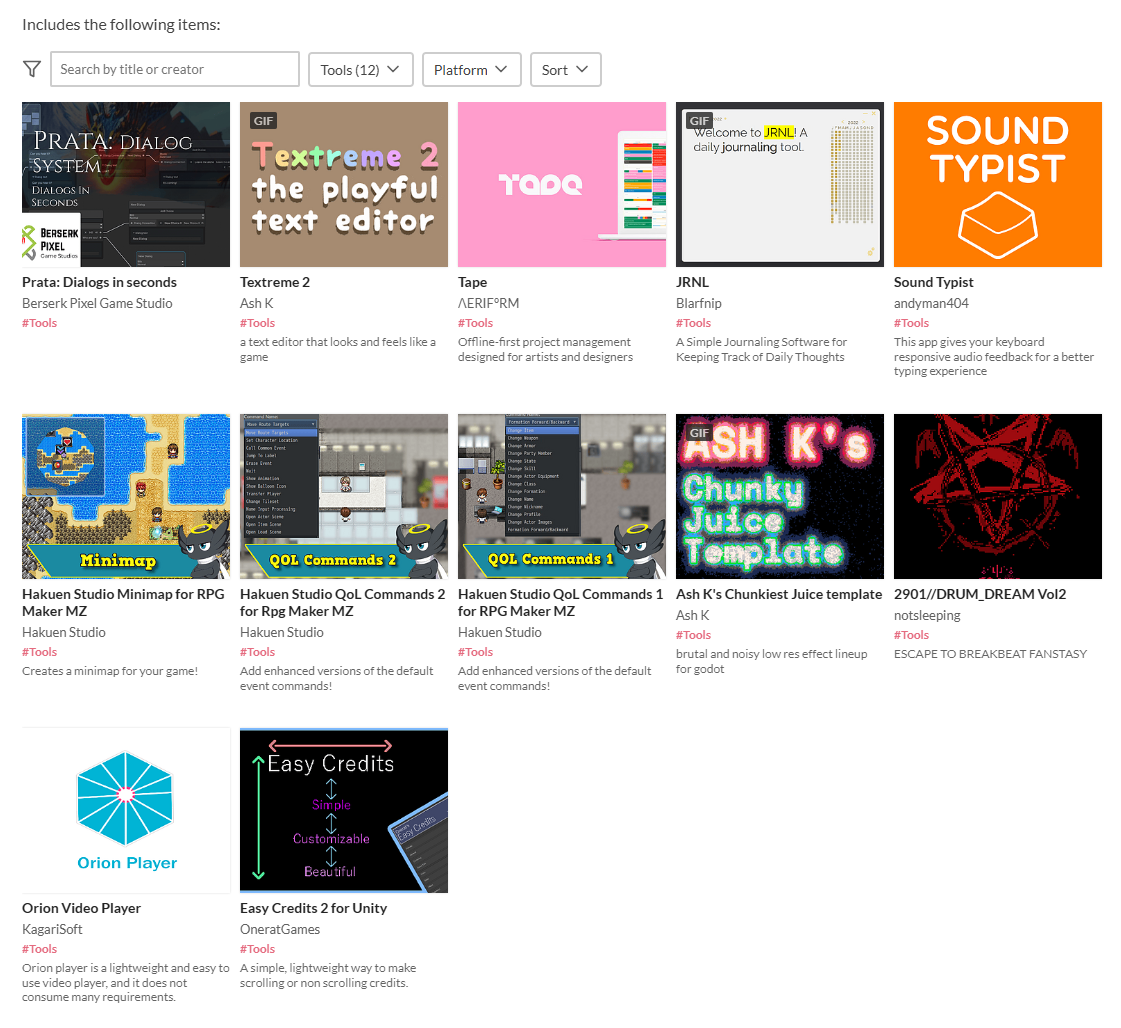Screen dimensions: 1121x1028
Task: Open the JRNL title link
Action: pos(692,282)
